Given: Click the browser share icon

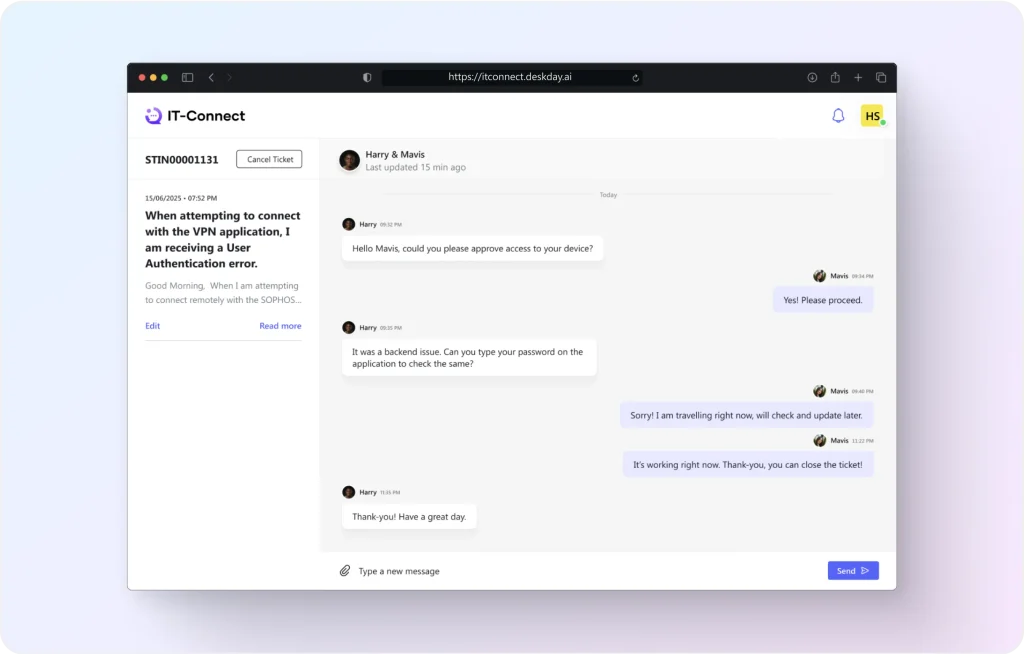Looking at the screenshot, I should point(835,78).
